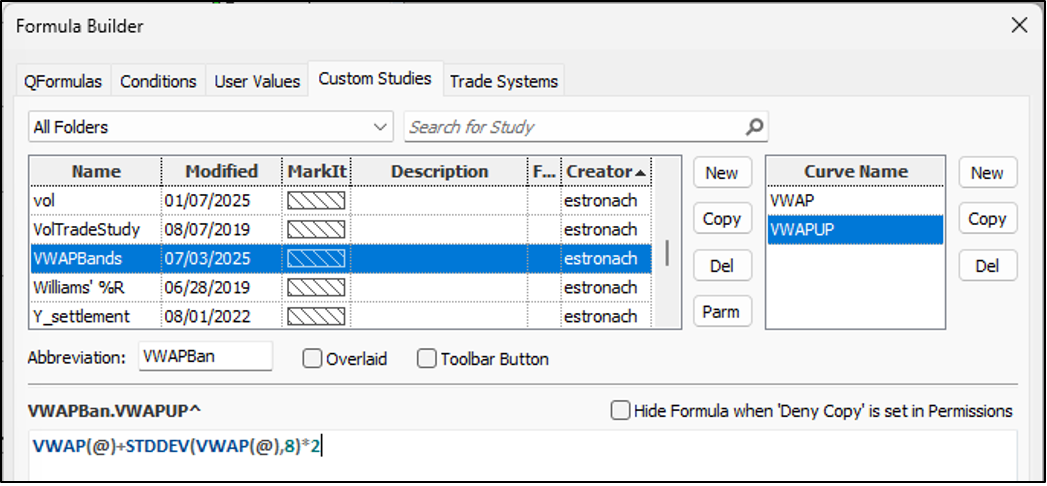Select the VWAP curve name
Screen dimensions: 1047x486
pyautogui.click(x=855, y=200)
